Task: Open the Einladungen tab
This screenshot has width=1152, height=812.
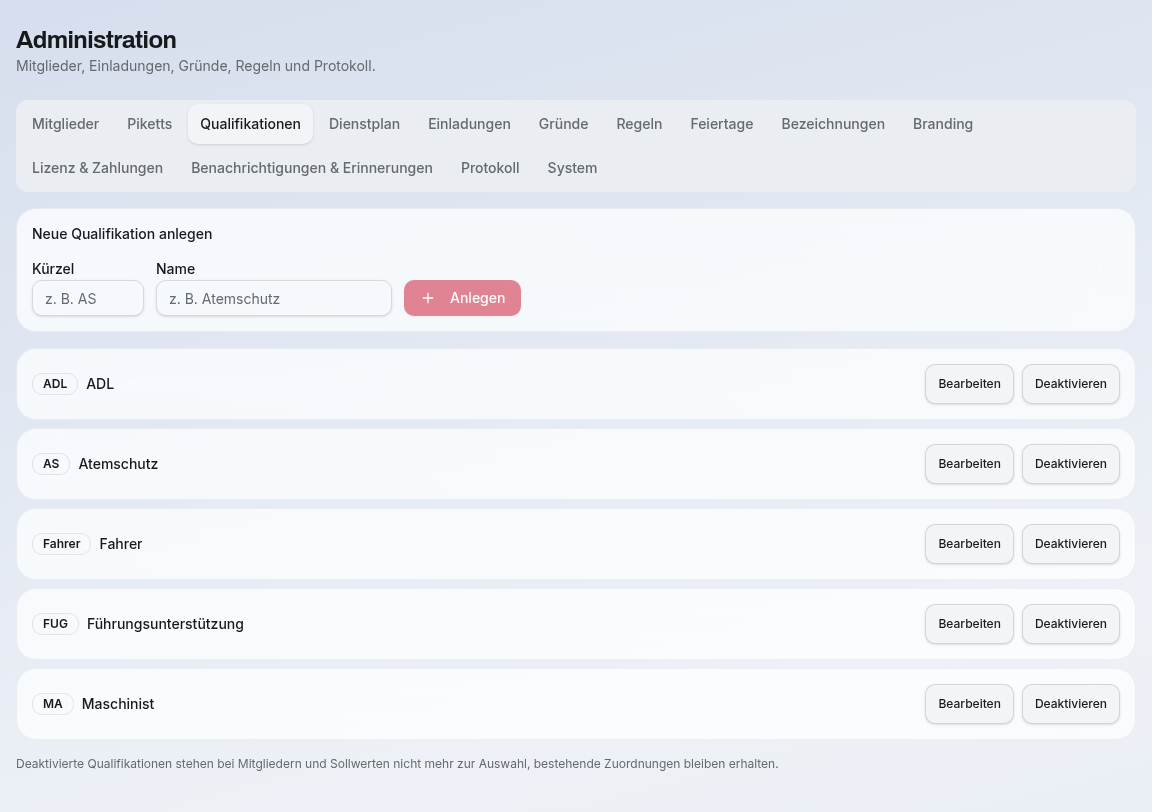Action: (x=469, y=124)
